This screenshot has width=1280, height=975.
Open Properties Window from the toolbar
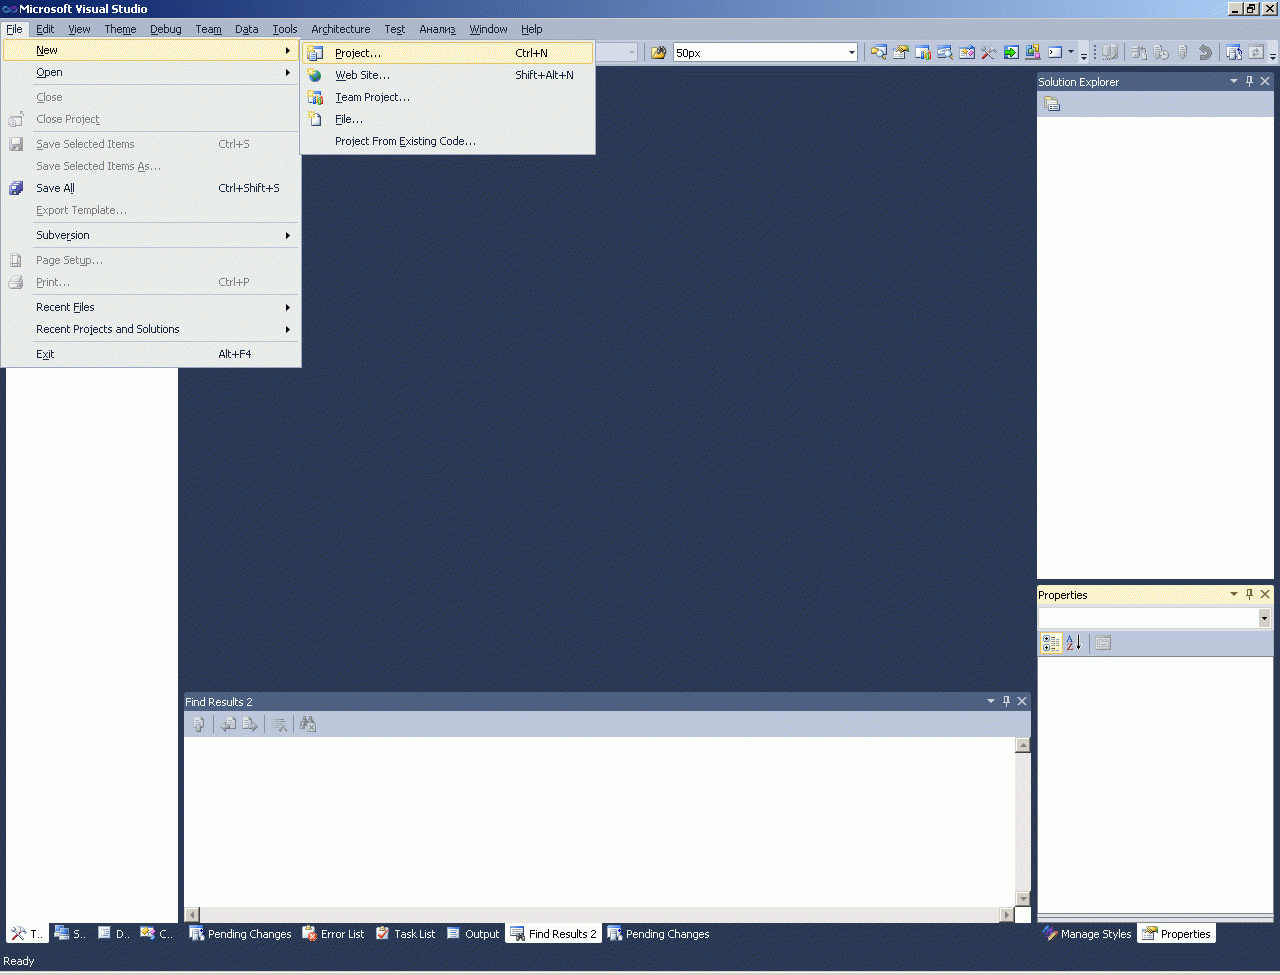click(x=901, y=53)
